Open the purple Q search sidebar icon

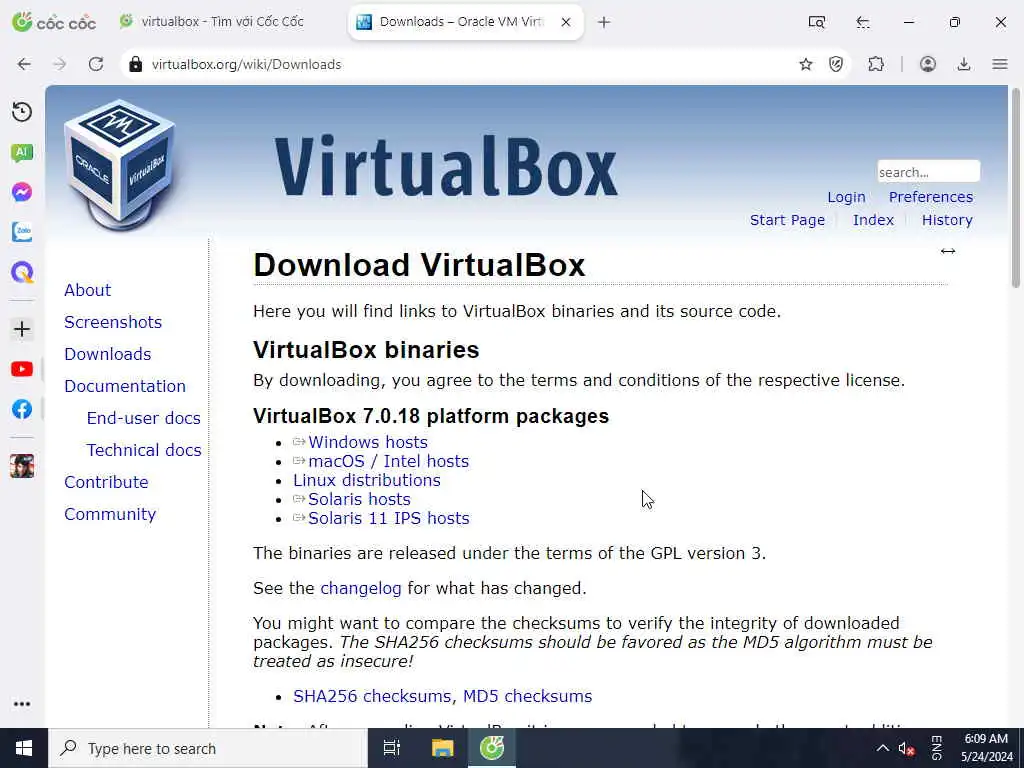point(22,272)
